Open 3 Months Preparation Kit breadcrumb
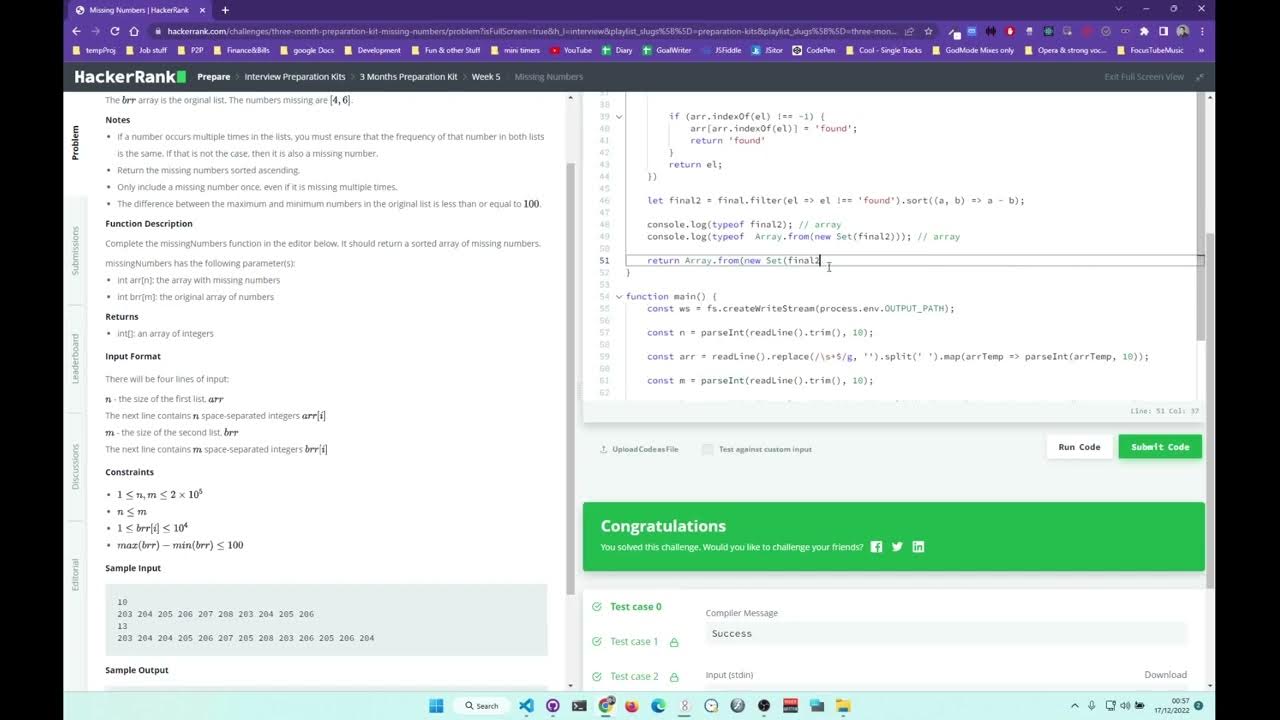 tap(408, 77)
